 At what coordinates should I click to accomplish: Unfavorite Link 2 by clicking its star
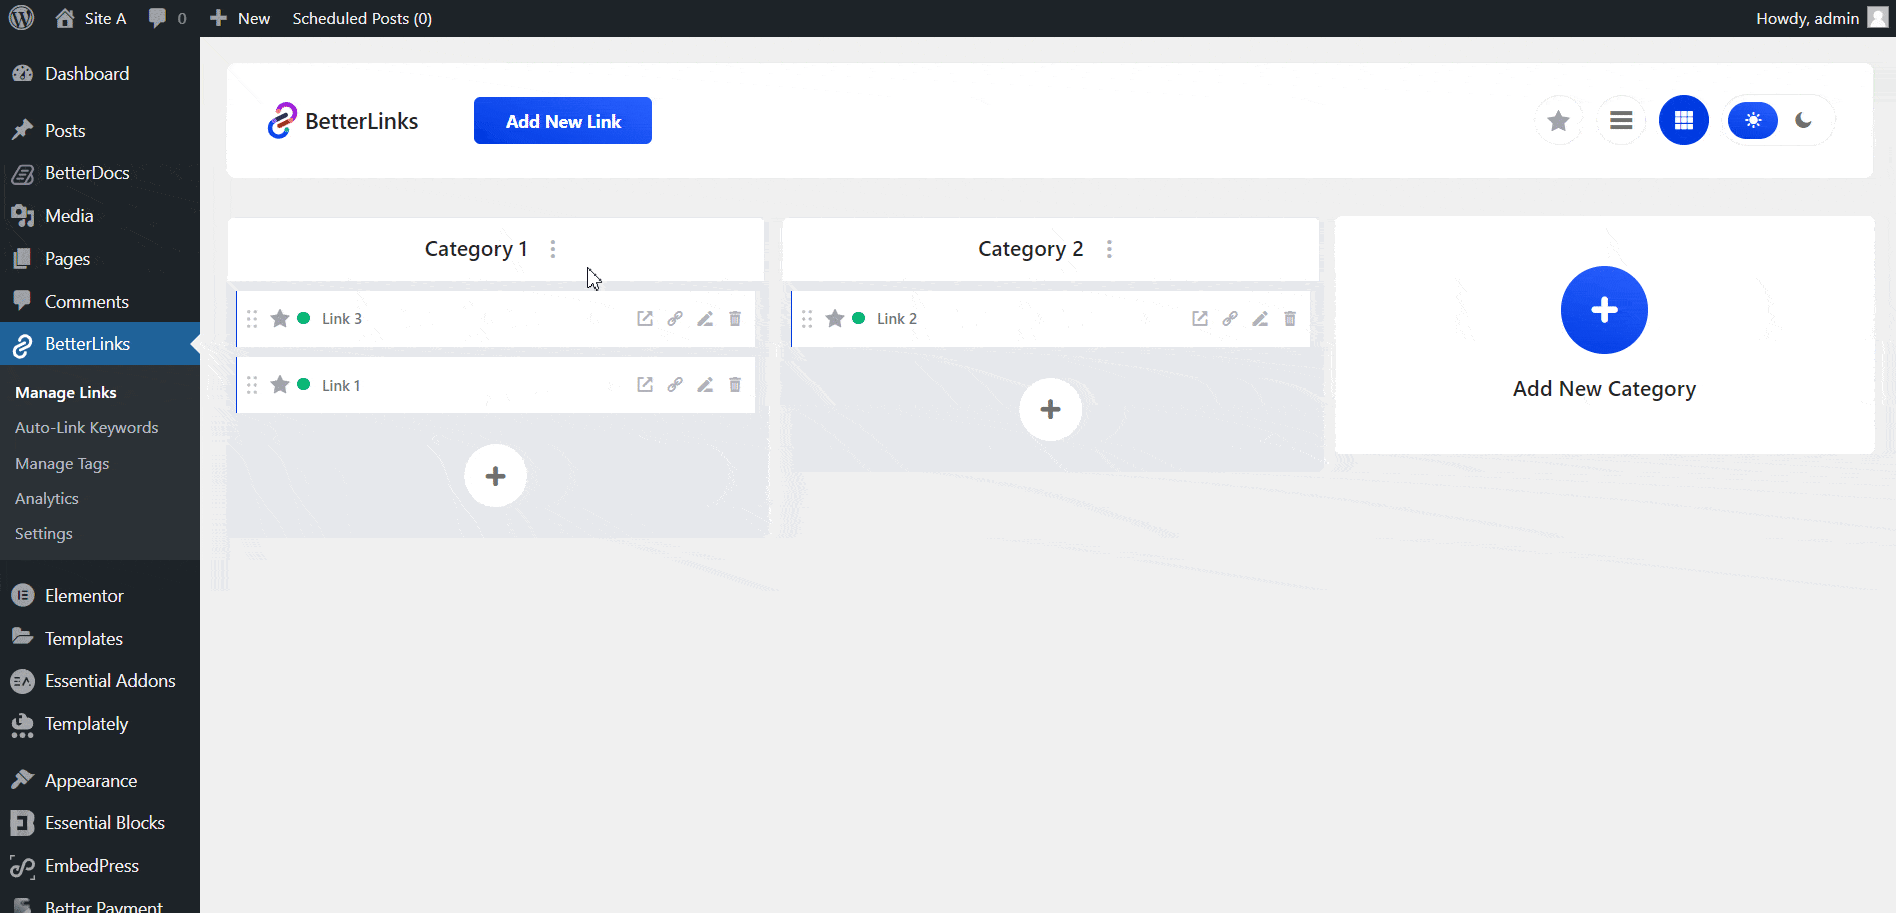[x=835, y=318]
